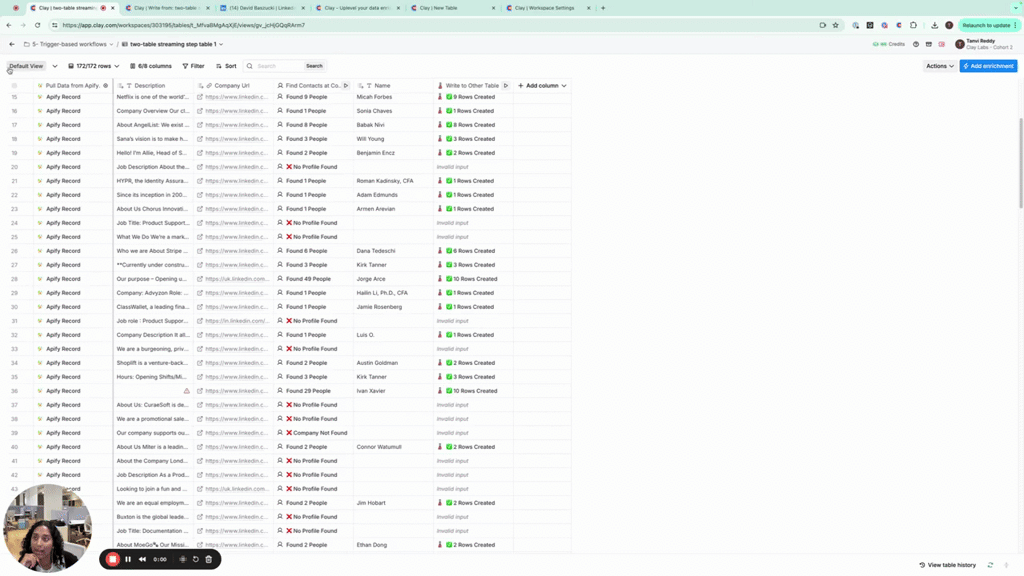Open the 6/8 columns visibility dropdown

pyautogui.click(x=150, y=66)
